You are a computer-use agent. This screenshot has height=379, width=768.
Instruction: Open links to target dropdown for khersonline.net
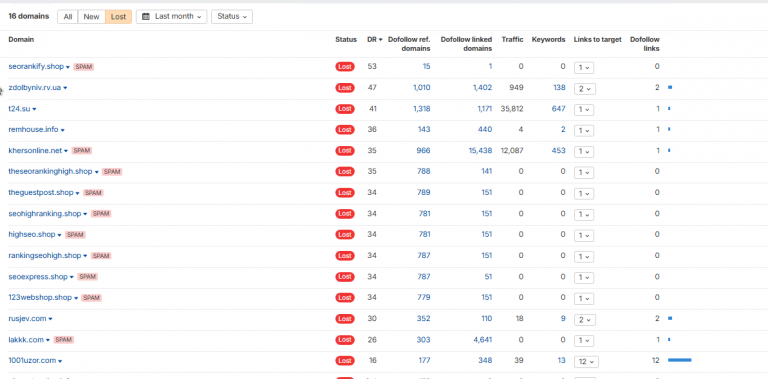(x=584, y=152)
